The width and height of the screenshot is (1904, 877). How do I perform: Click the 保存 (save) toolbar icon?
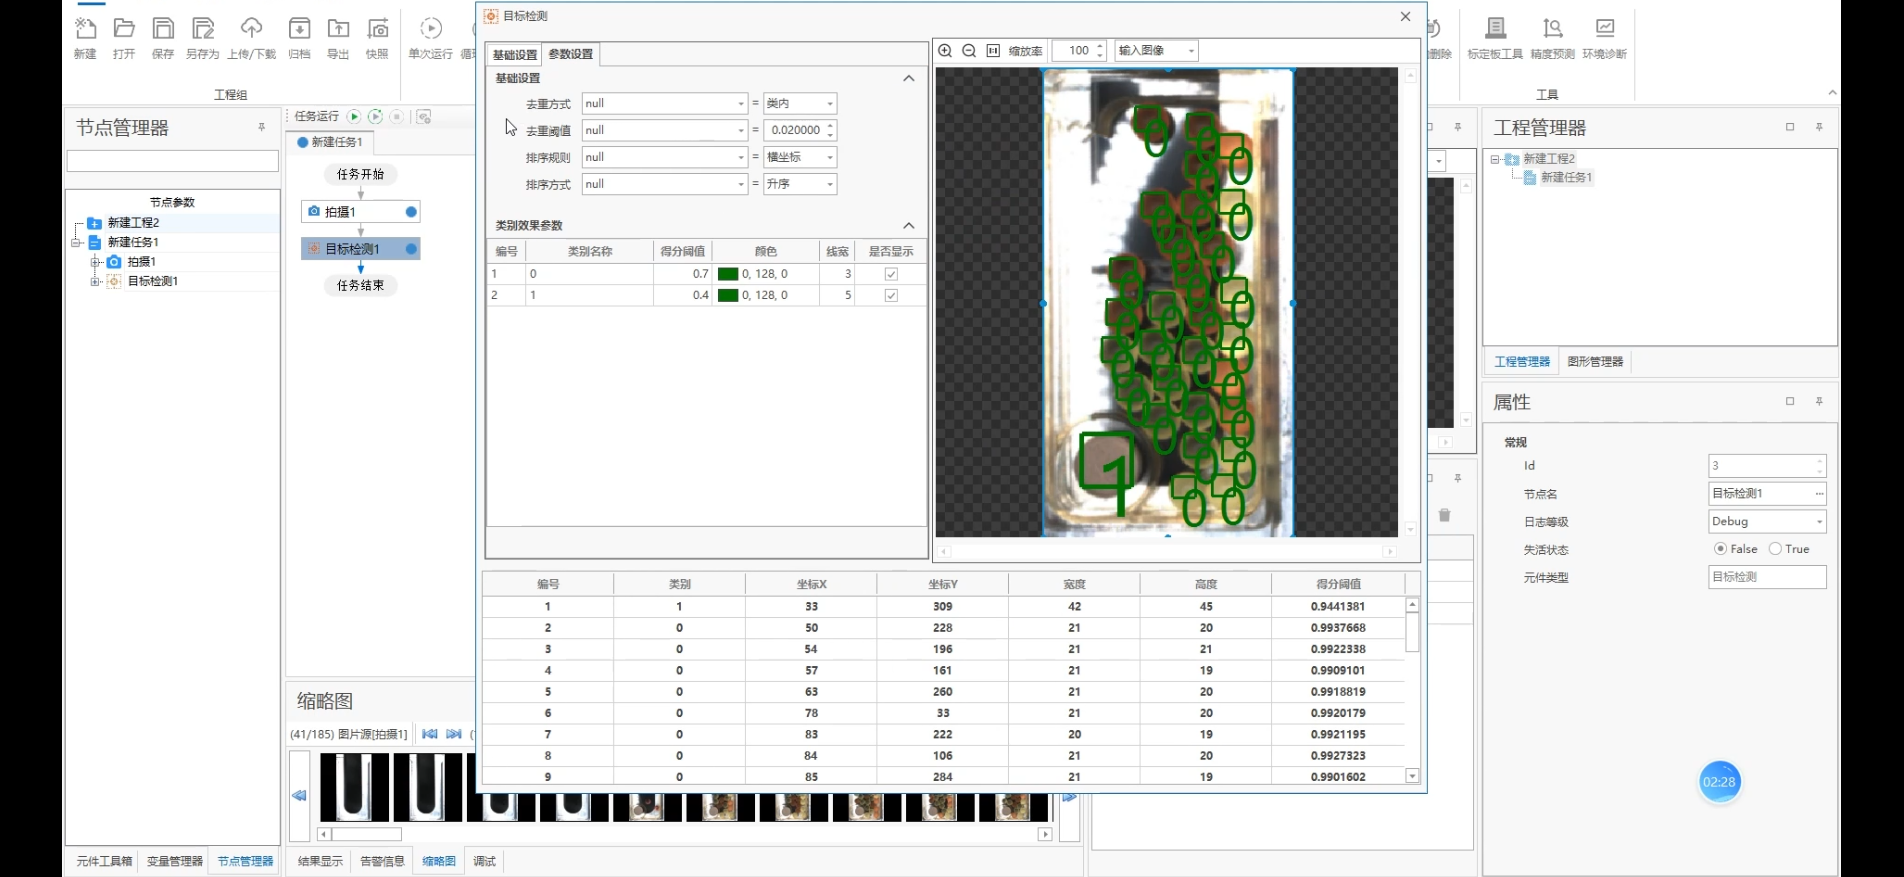point(163,28)
